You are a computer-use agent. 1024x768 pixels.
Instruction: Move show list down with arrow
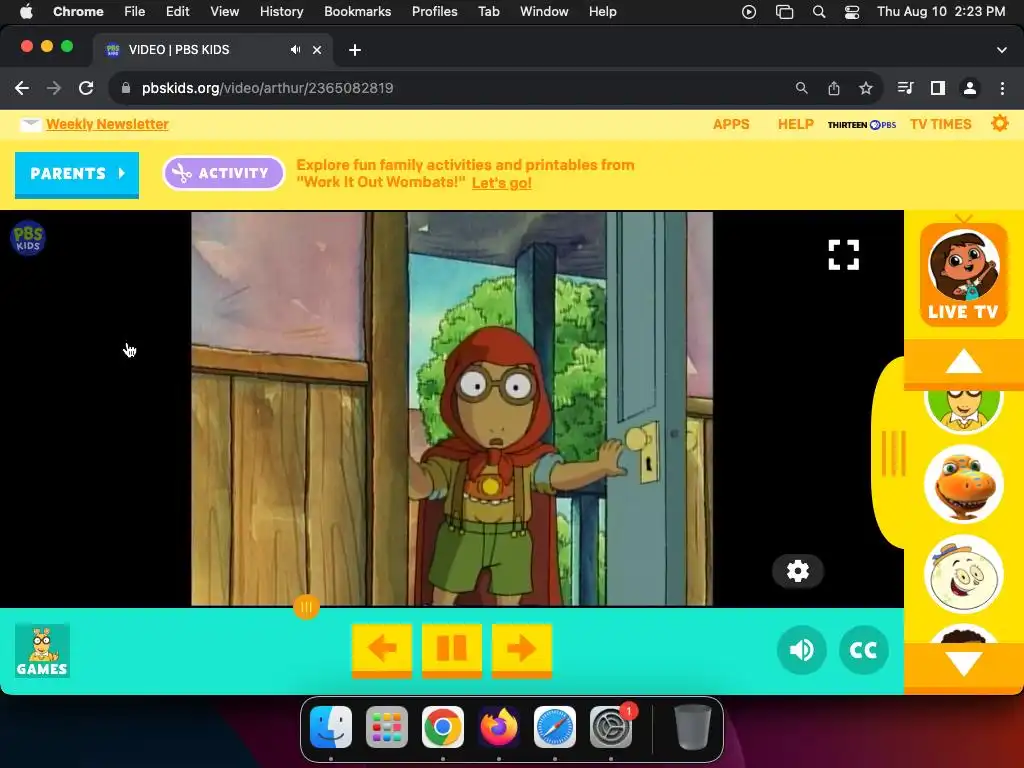tap(963, 664)
